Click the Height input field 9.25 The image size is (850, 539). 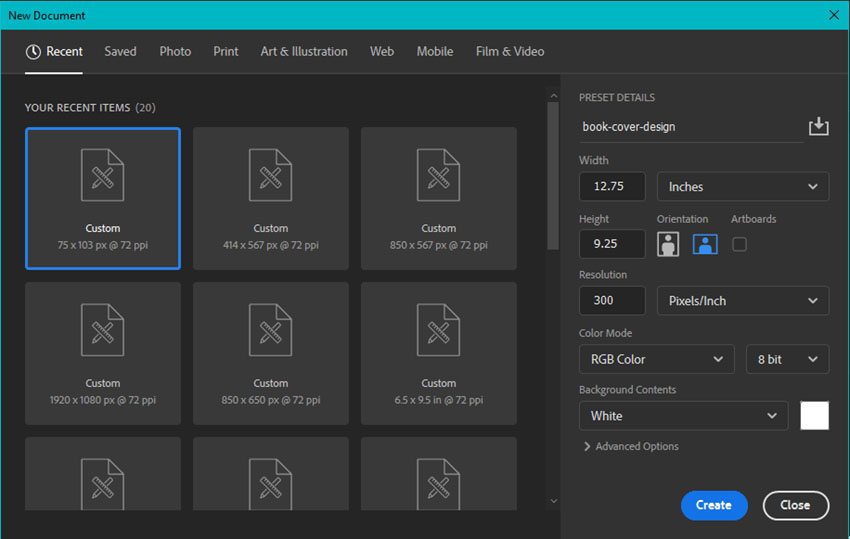pos(612,244)
